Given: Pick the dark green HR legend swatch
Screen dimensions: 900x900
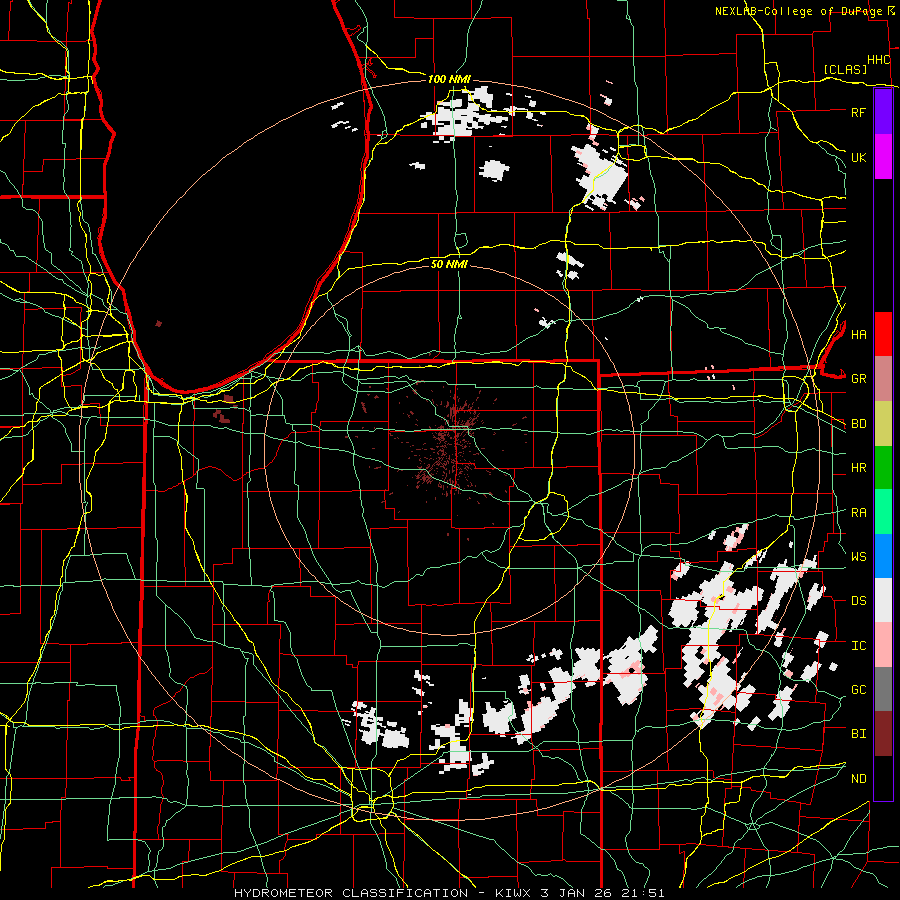Looking at the screenshot, I should pos(883,468).
